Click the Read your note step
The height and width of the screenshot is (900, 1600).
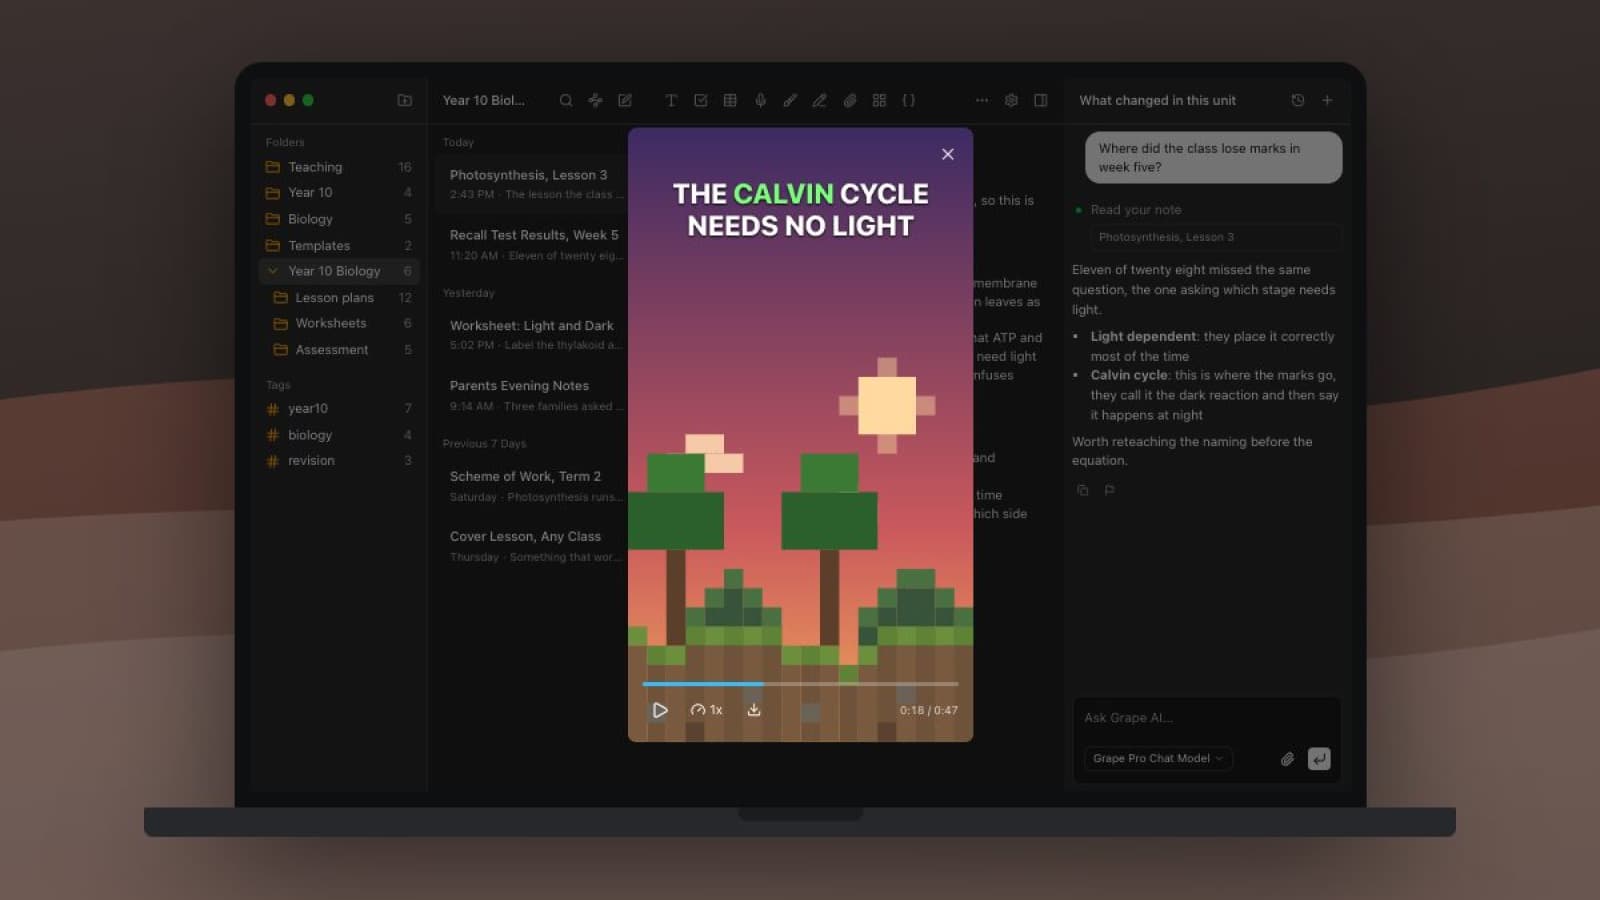[x=1135, y=210]
